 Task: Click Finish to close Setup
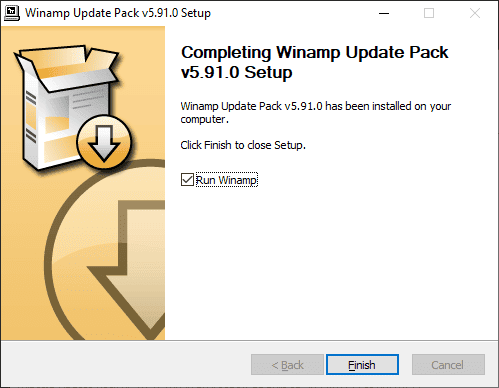click(x=362, y=365)
